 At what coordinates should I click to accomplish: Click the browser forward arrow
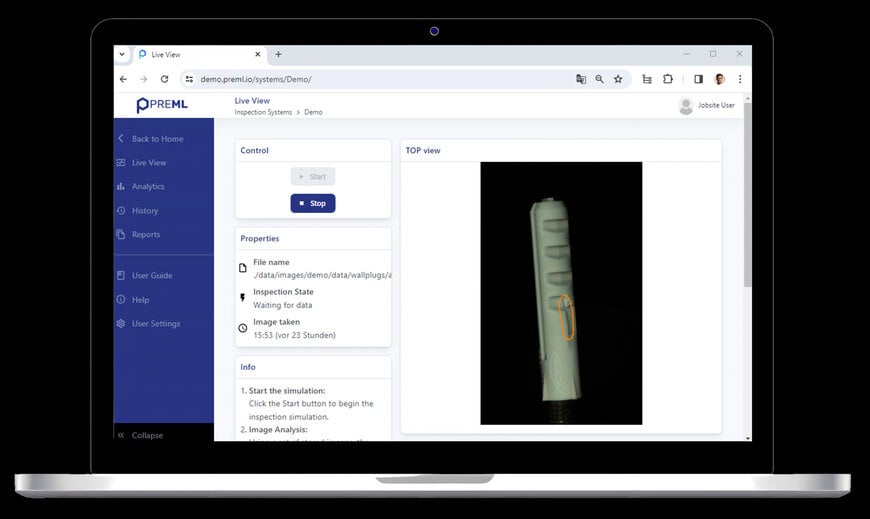pos(144,79)
